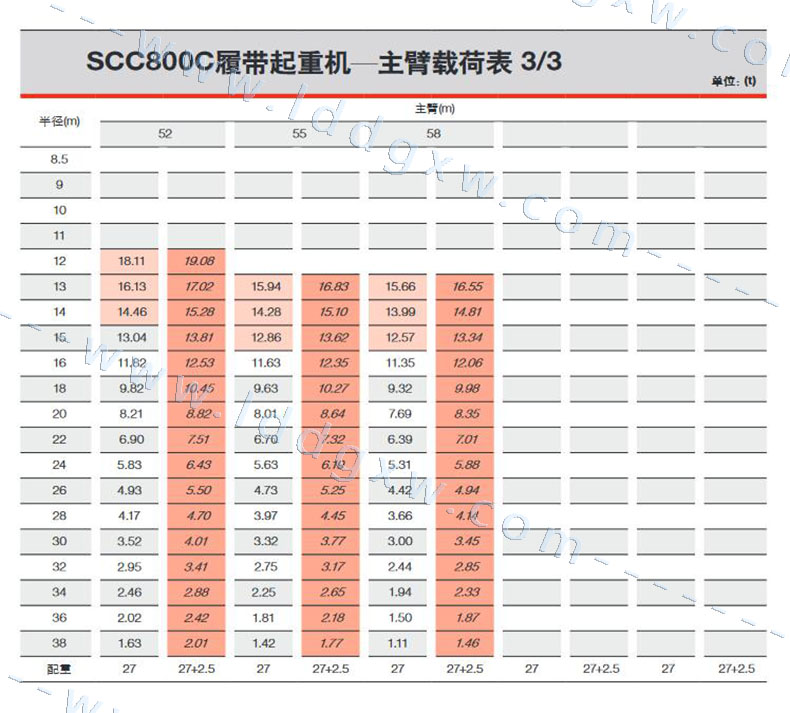Screen dimensions: 790x713
Task: Choose the cell "8.35"
Action: (x=467, y=414)
